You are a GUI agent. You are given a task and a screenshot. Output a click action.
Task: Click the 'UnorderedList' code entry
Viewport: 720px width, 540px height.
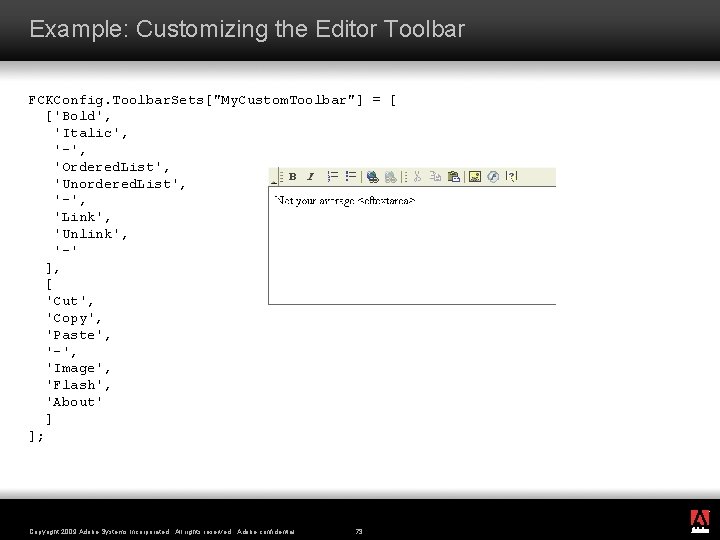[120, 184]
